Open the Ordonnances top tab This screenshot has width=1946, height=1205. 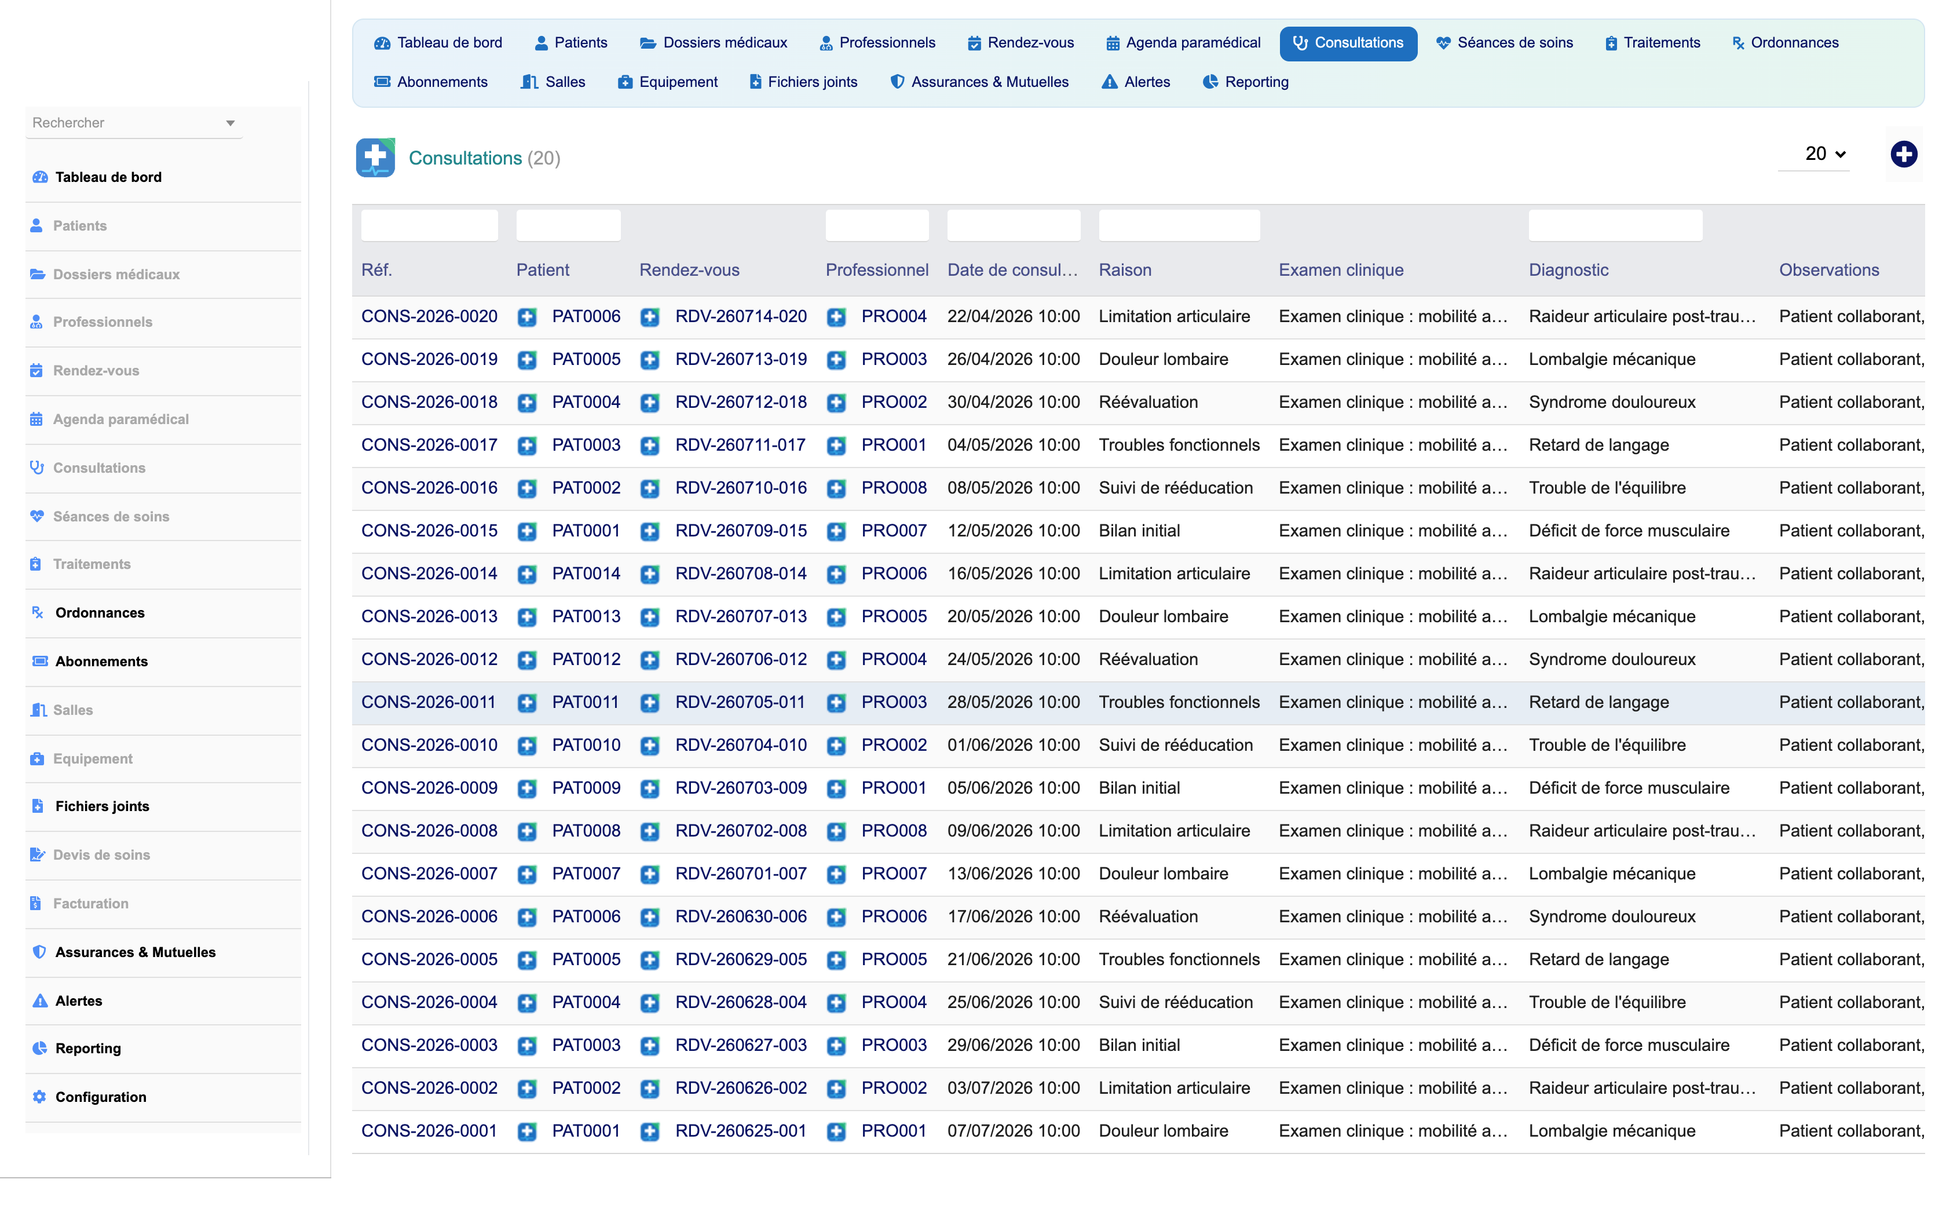click(x=1785, y=43)
